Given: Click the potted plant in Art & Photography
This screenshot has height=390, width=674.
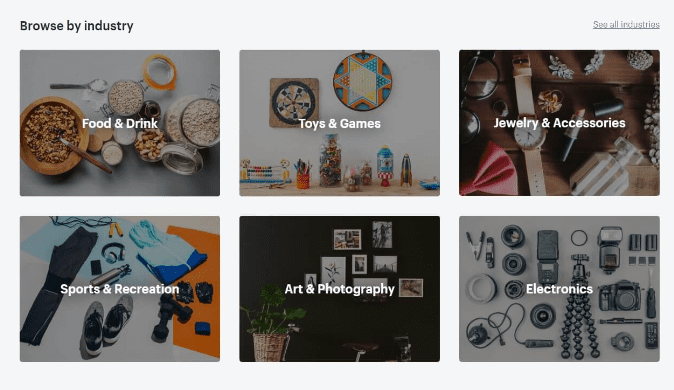Looking at the screenshot, I should coord(273,325).
